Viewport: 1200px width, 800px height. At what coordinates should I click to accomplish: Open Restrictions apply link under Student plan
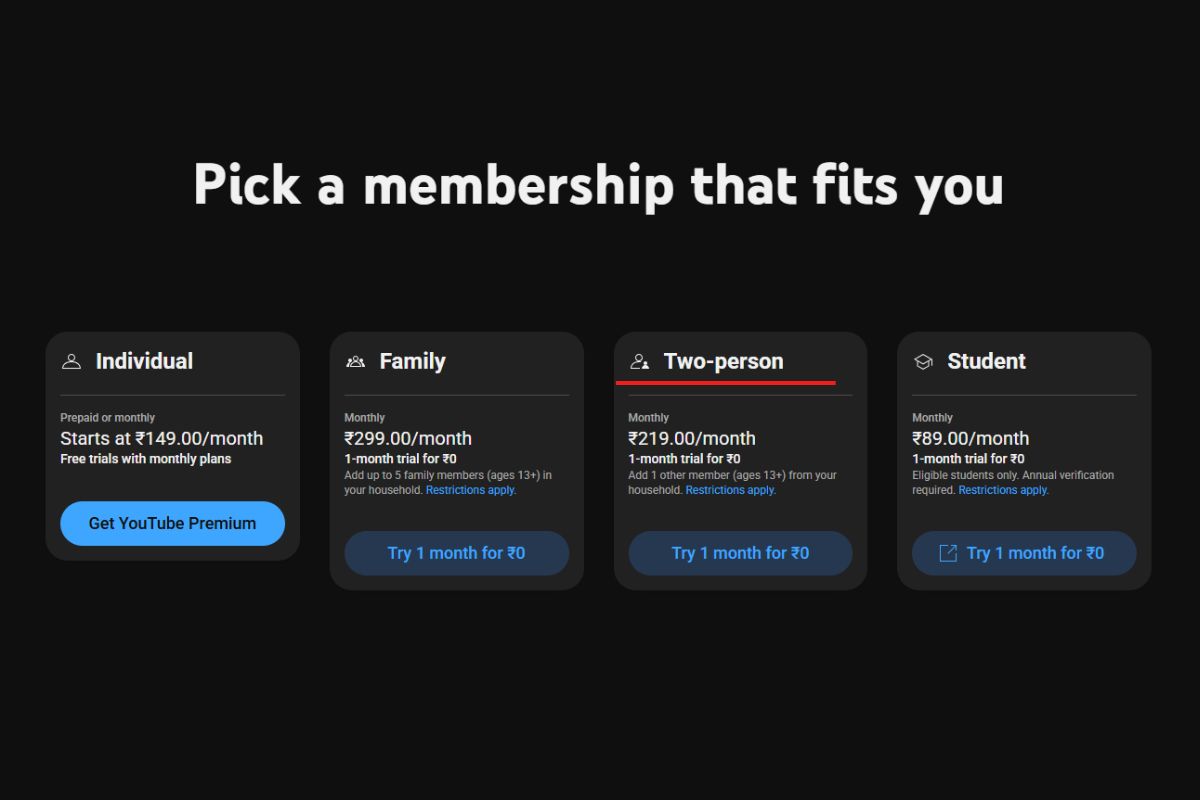click(x=1003, y=491)
